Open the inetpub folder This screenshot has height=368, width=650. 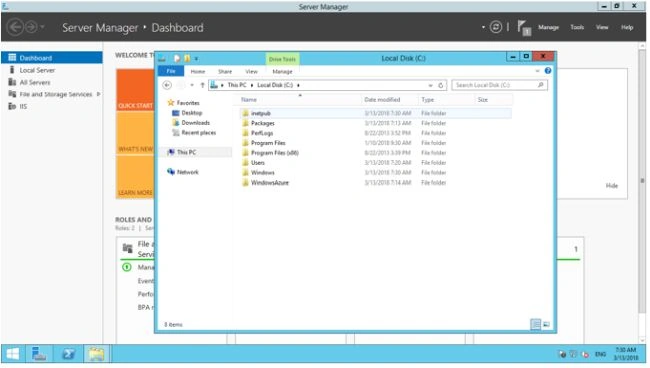(x=261, y=113)
